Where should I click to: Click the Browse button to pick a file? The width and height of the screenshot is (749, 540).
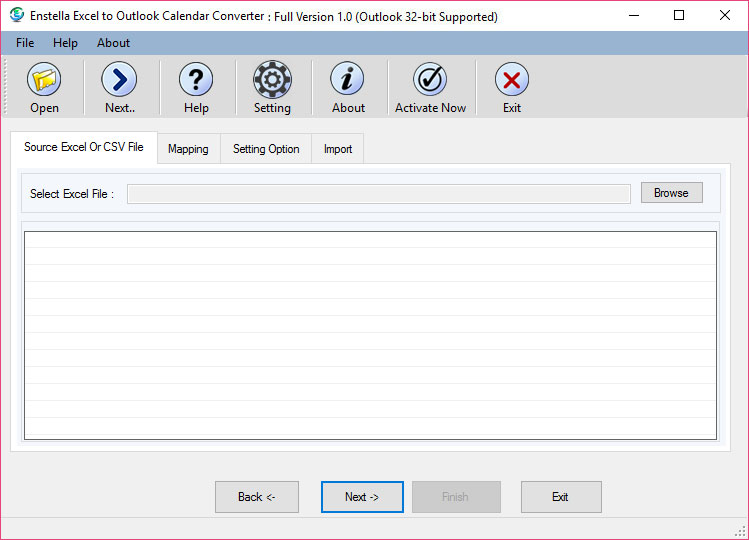pyautogui.click(x=671, y=193)
